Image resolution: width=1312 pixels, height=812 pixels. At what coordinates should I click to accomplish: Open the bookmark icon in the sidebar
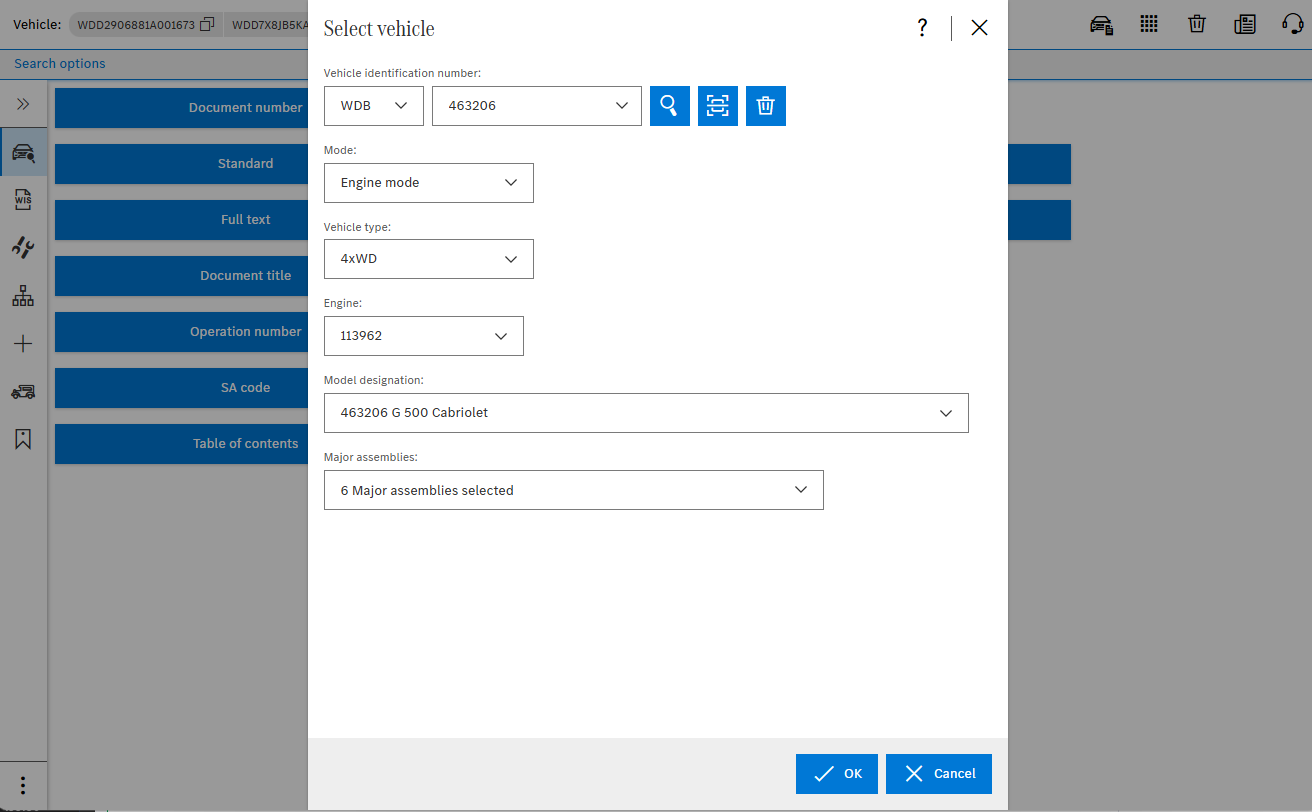23,439
